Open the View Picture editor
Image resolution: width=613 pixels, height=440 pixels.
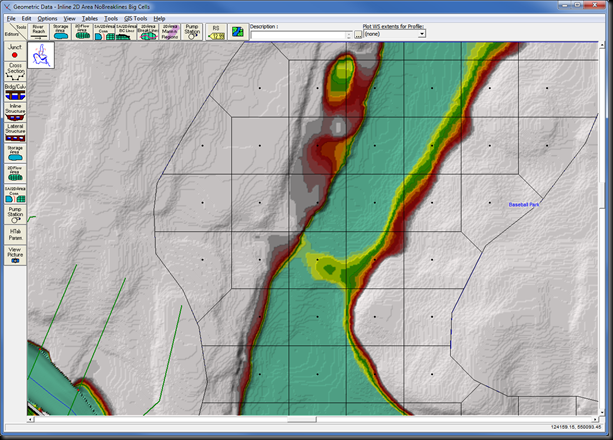point(14,253)
